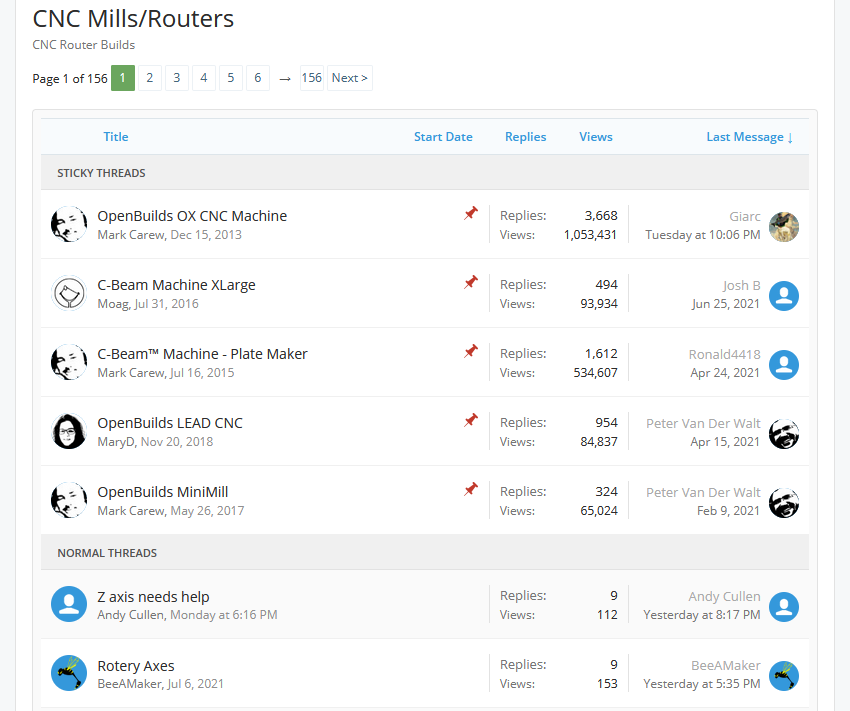The height and width of the screenshot is (711, 850).
Task: Open OpenBuilds OX CNC Machine thread
Action: pos(192,216)
